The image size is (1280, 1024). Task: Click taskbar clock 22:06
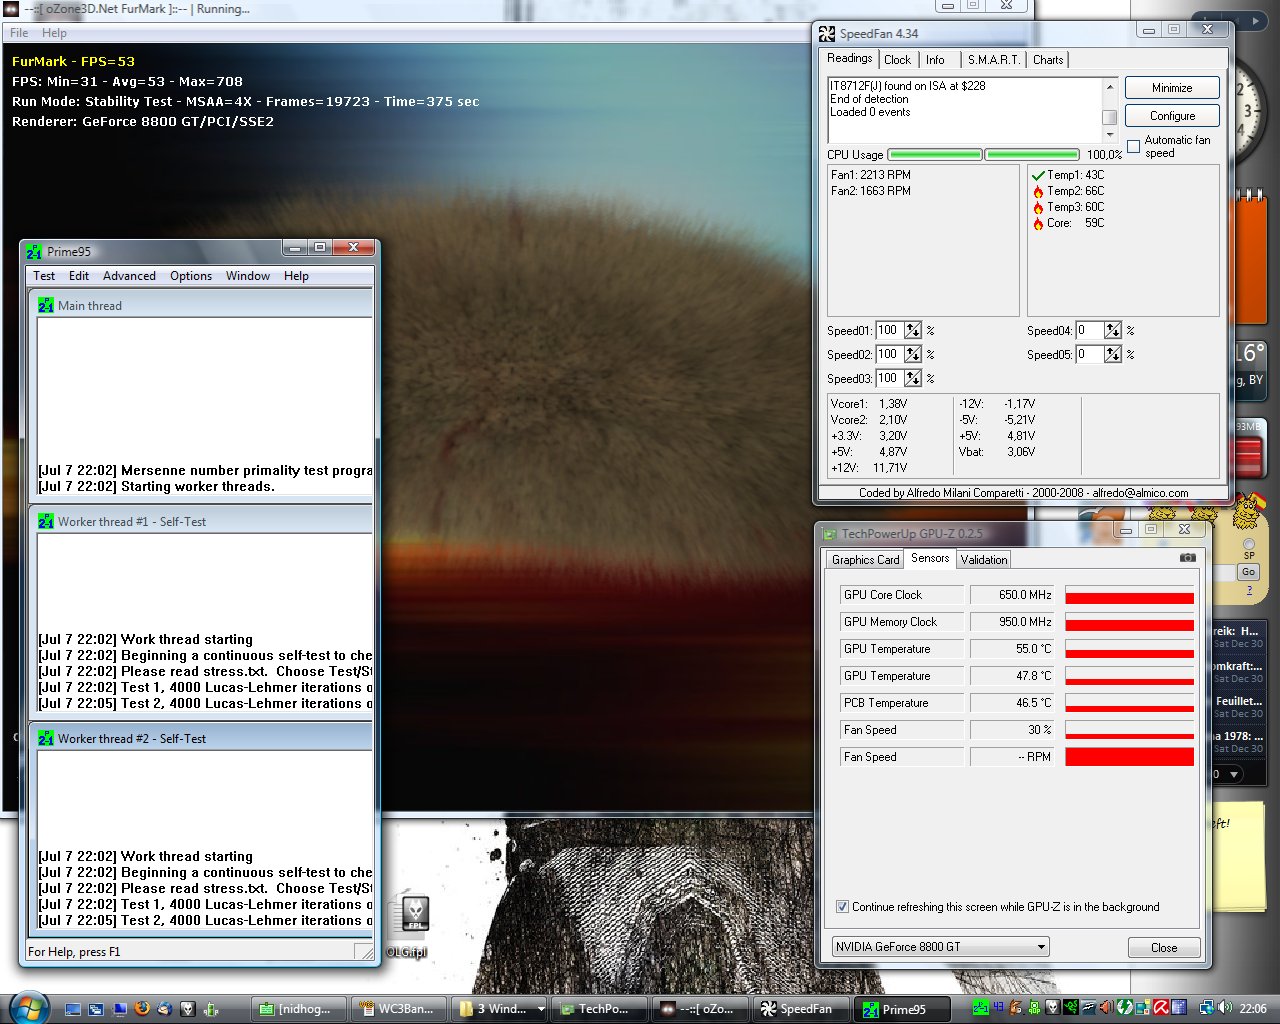click(1253, 1009)
